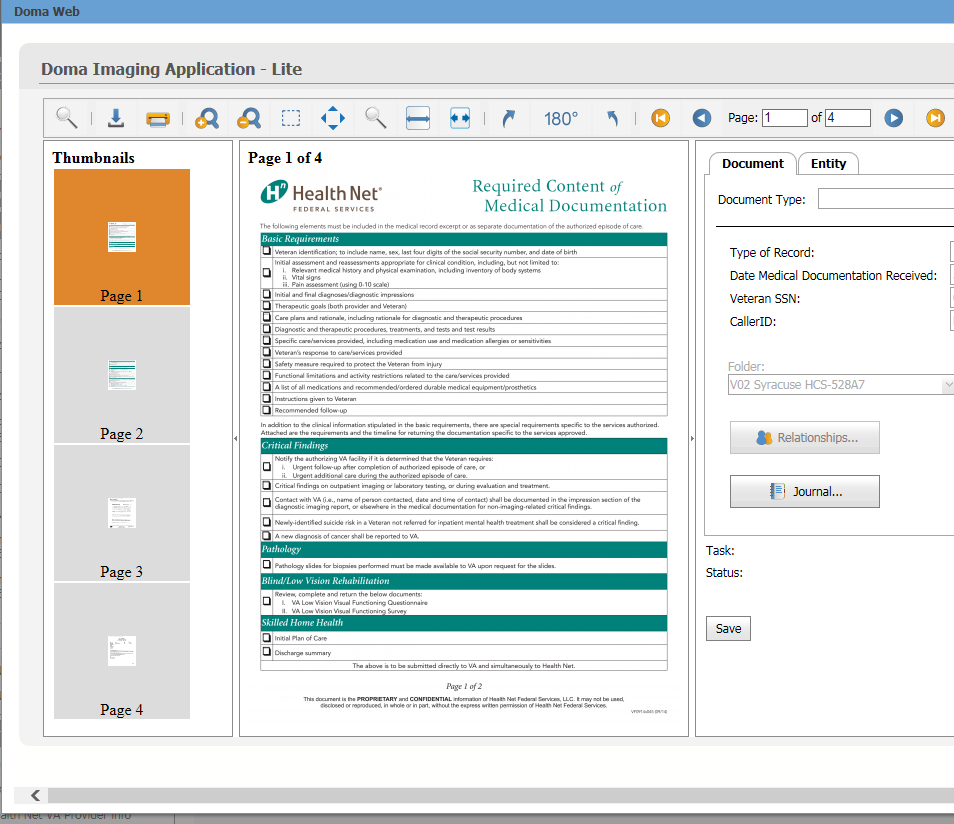Rotate the page clockwise

pos(509,119)
